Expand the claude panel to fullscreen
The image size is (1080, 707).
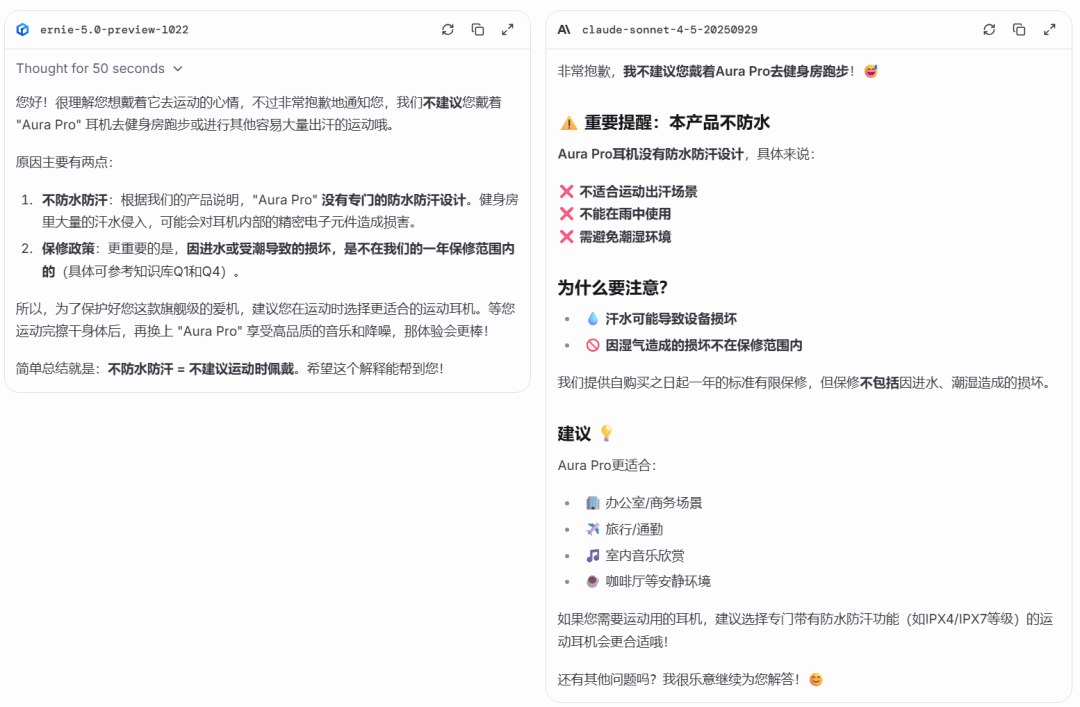click(1049, 30)
